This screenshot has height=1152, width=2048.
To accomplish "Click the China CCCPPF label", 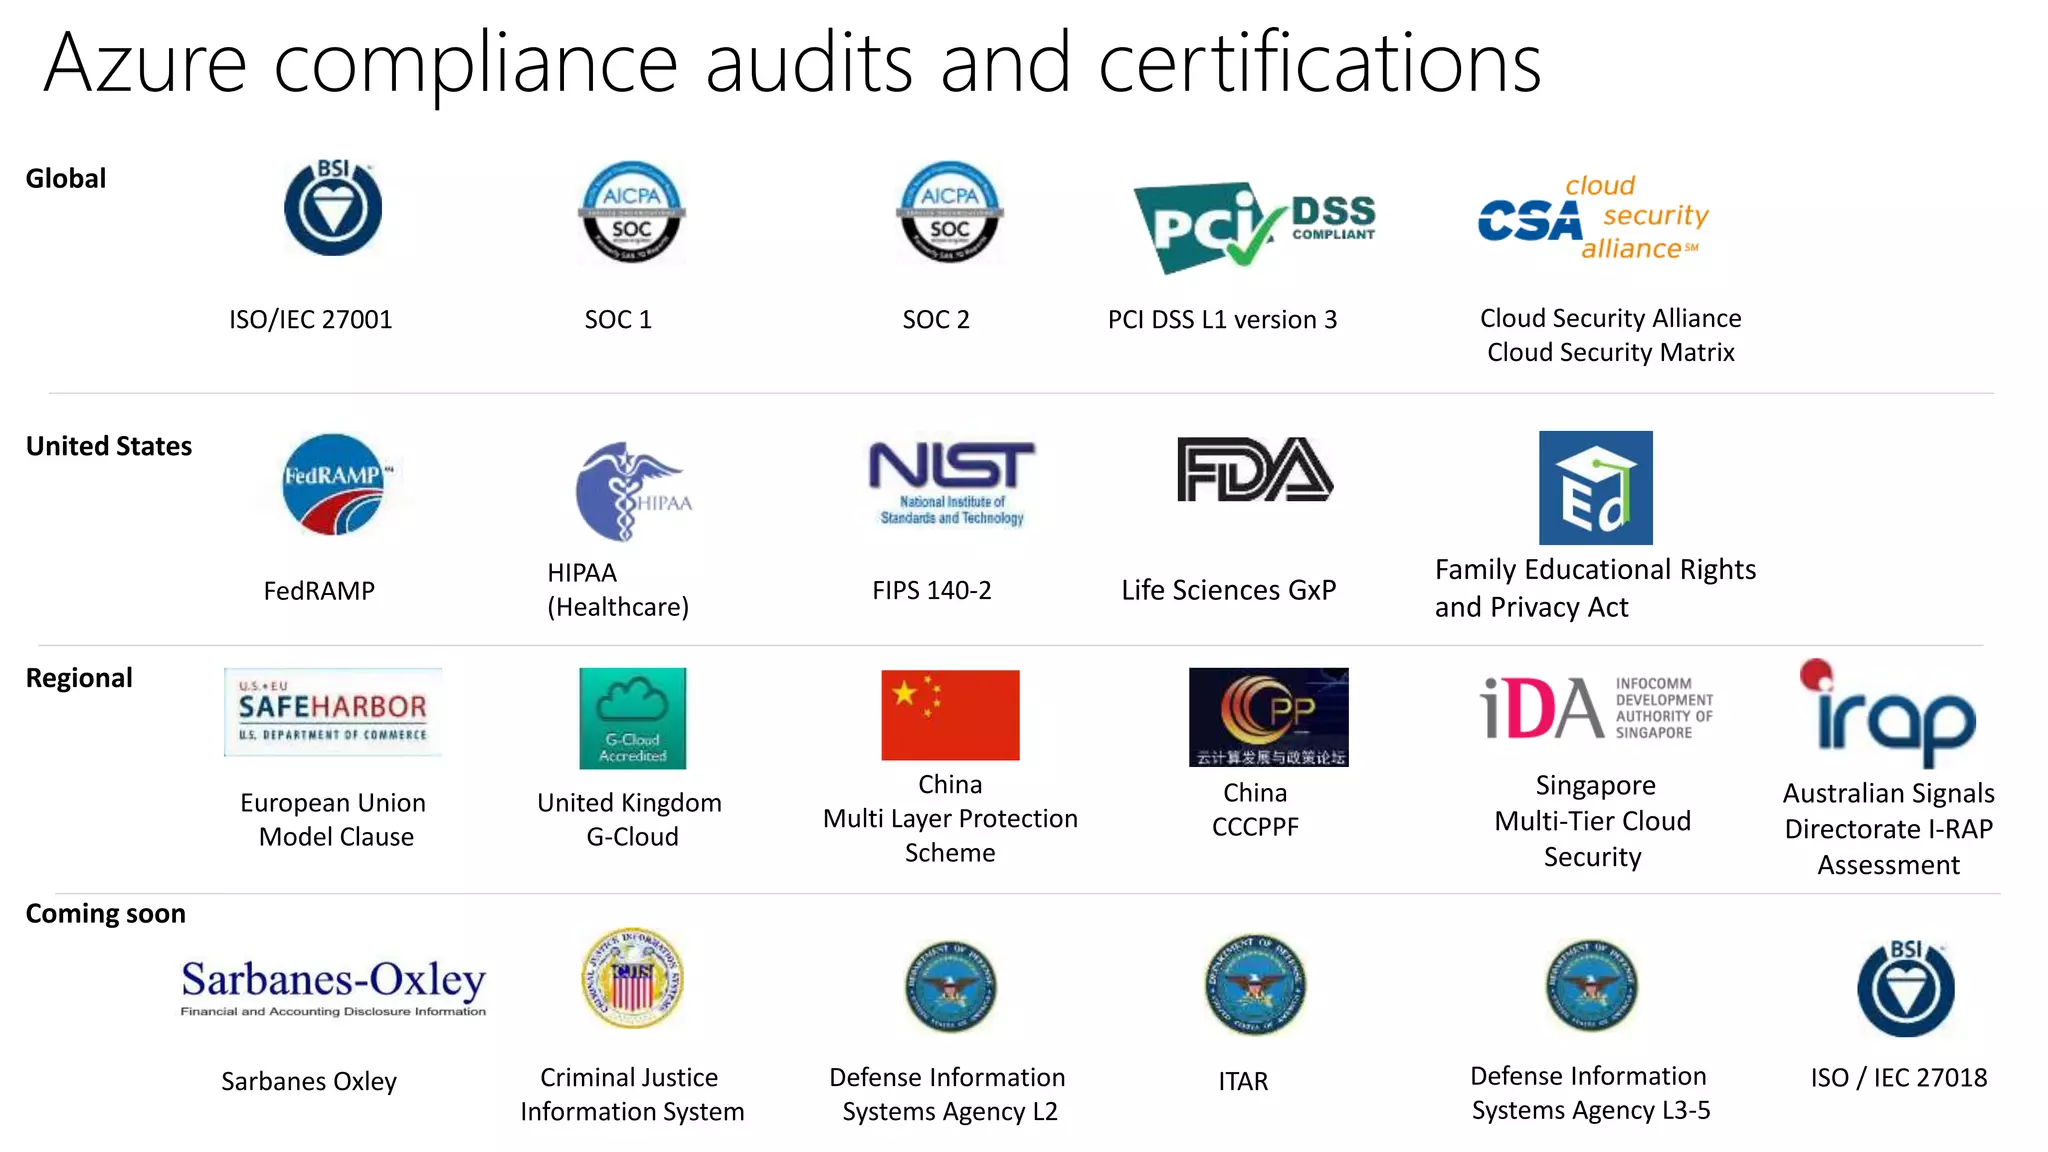I will [1255, 809].
